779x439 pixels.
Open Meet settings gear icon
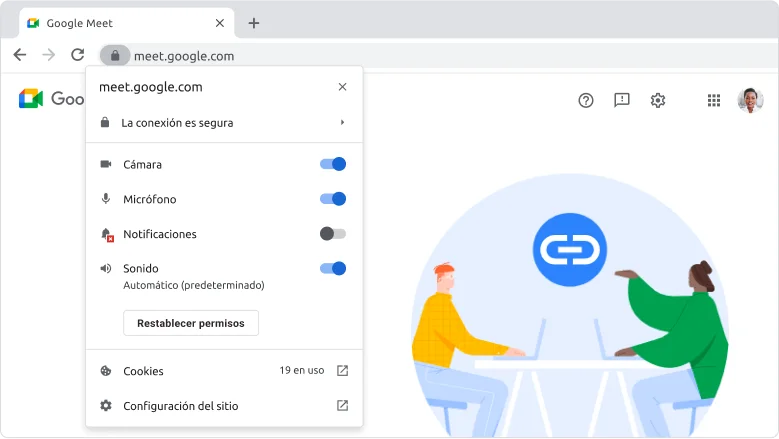(x=658, y=100)
